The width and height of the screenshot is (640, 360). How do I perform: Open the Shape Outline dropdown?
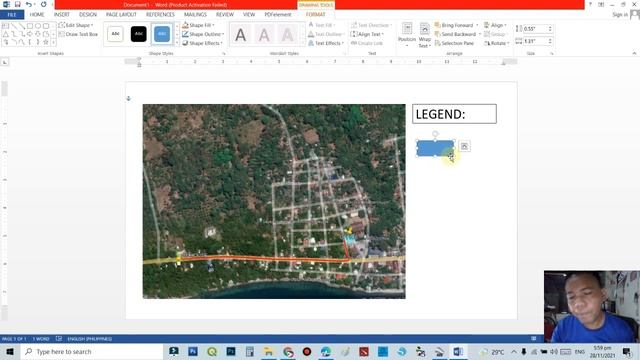point(203,34)
